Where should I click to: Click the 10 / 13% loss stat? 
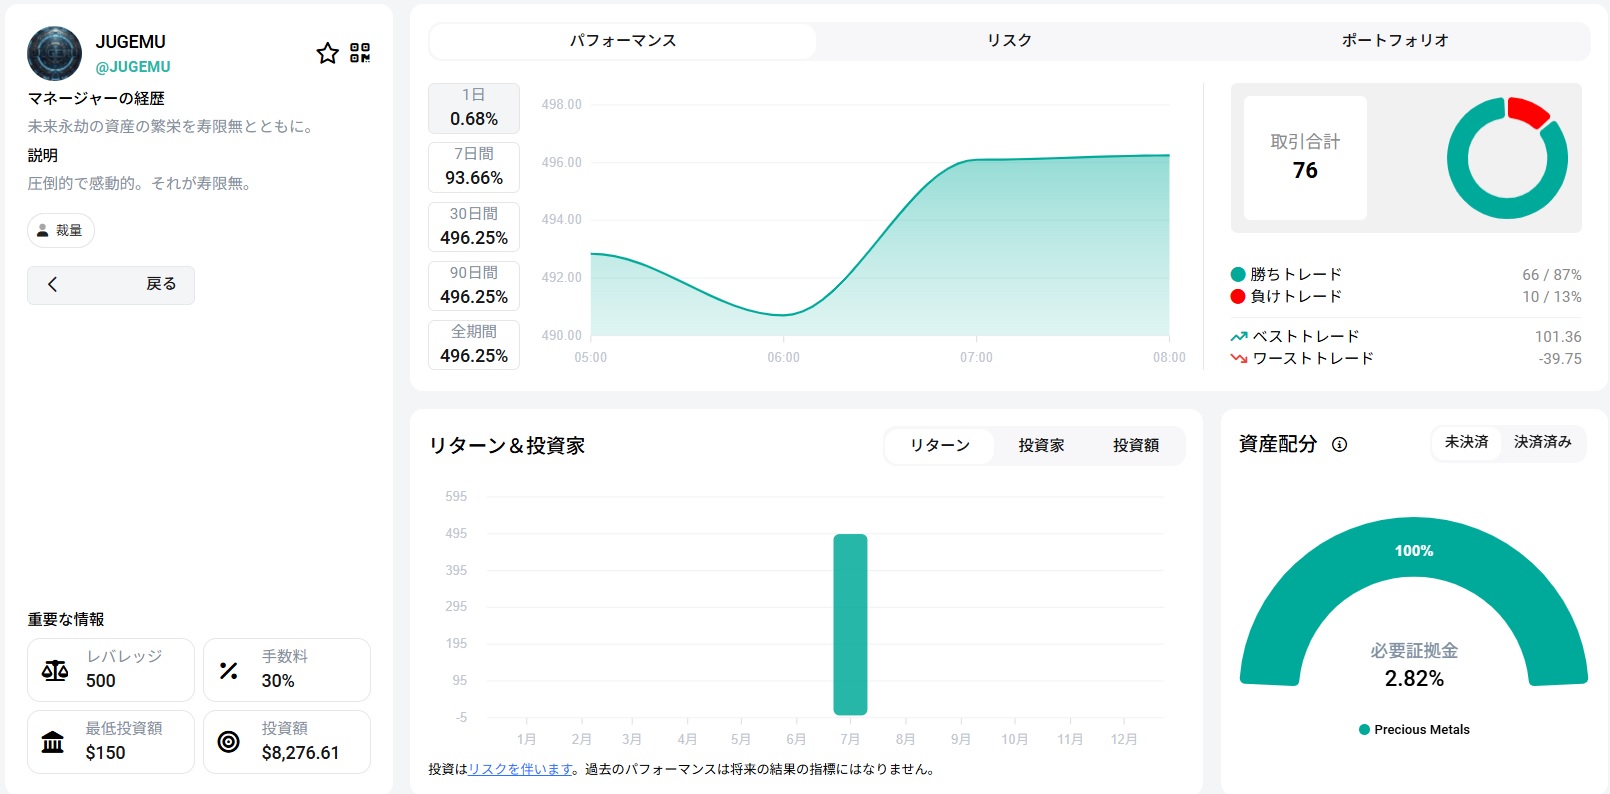click(x=1552, y=297)
